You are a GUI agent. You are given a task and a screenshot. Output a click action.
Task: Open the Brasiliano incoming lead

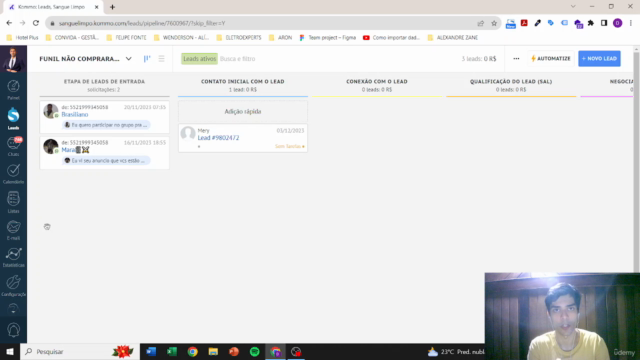tap(75, 115)
